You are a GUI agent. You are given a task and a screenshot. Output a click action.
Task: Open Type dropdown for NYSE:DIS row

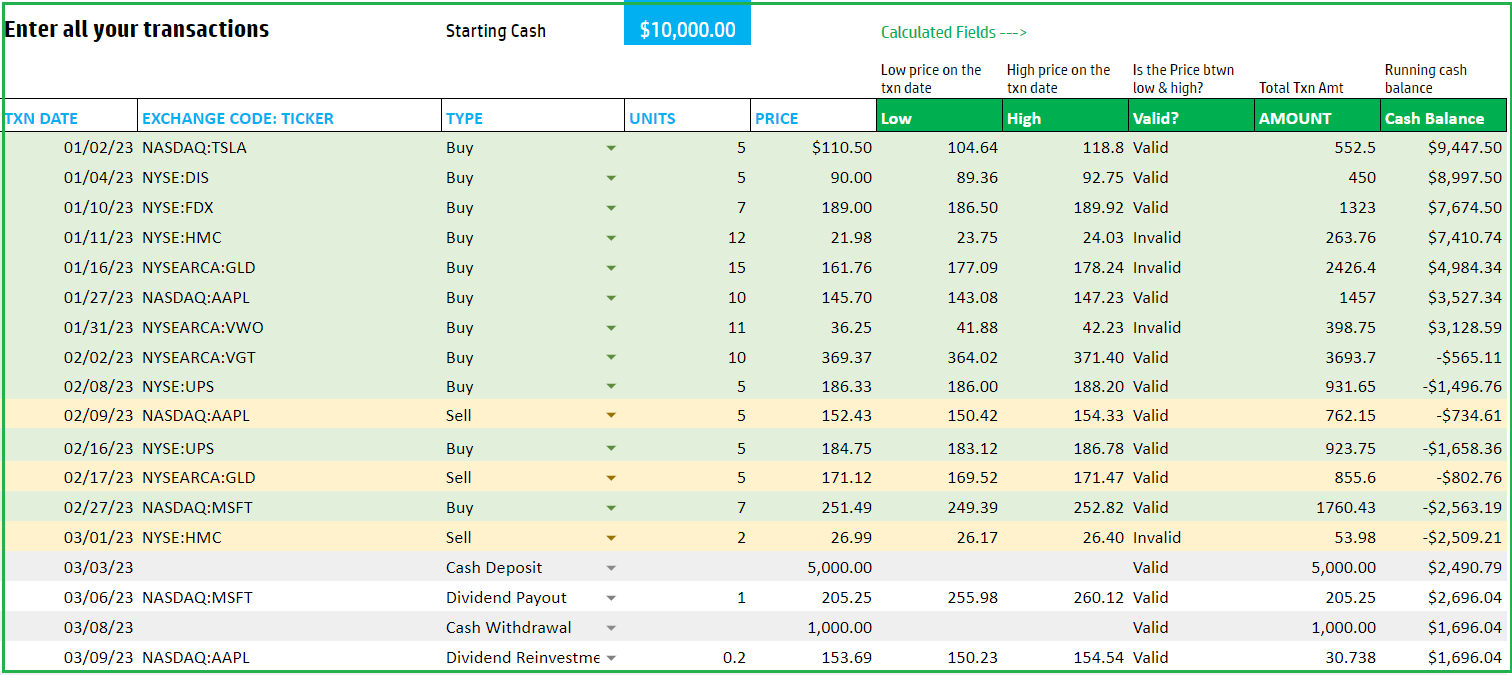[611, 178]
